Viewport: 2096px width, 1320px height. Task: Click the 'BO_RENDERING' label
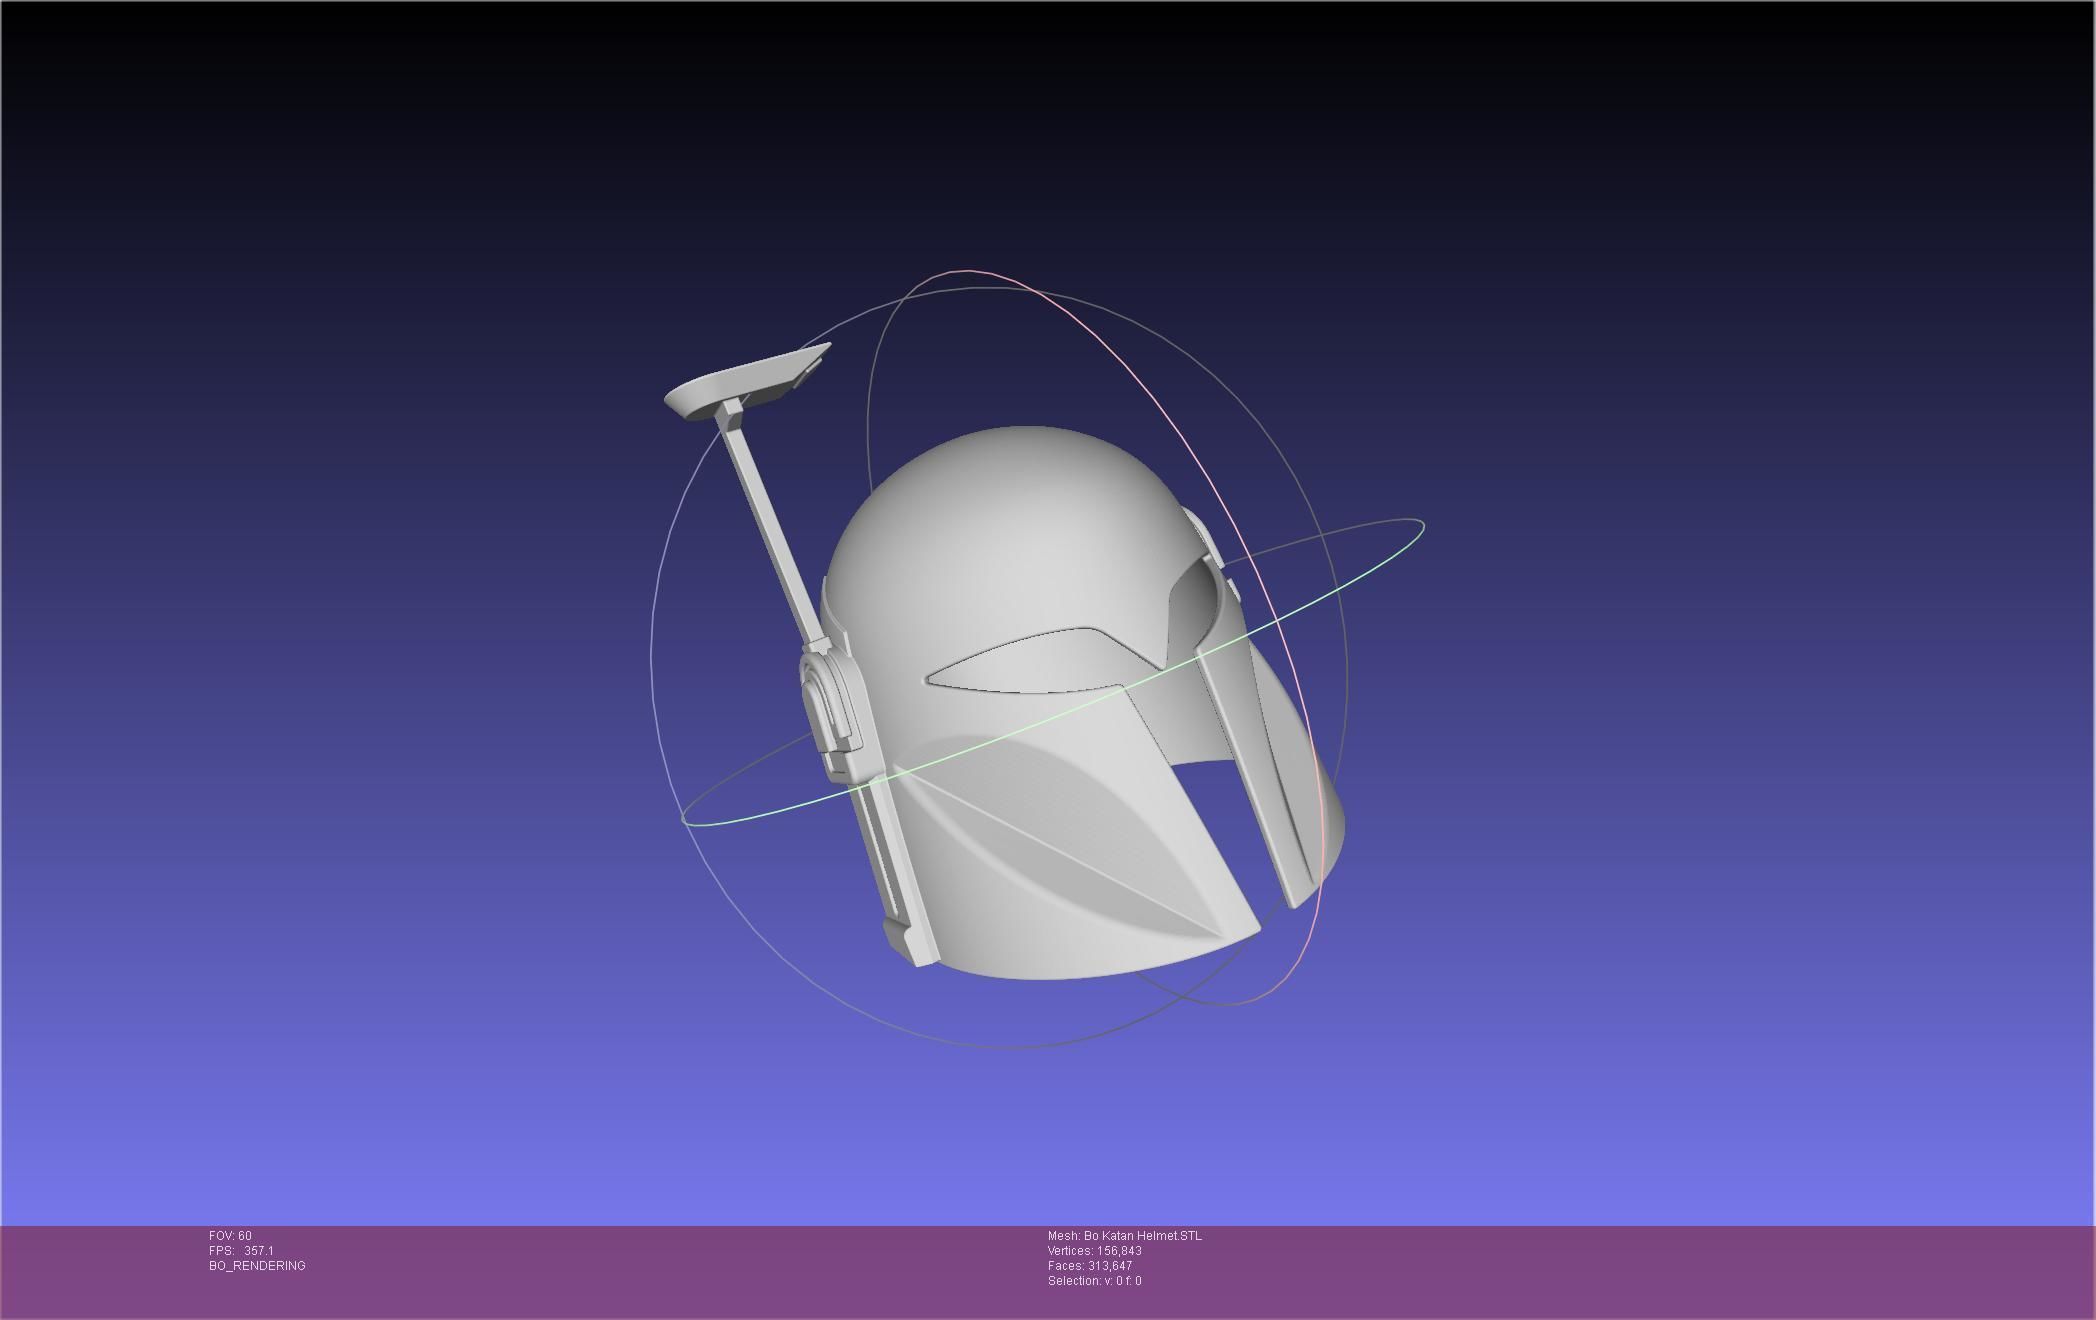point(257,1266)
